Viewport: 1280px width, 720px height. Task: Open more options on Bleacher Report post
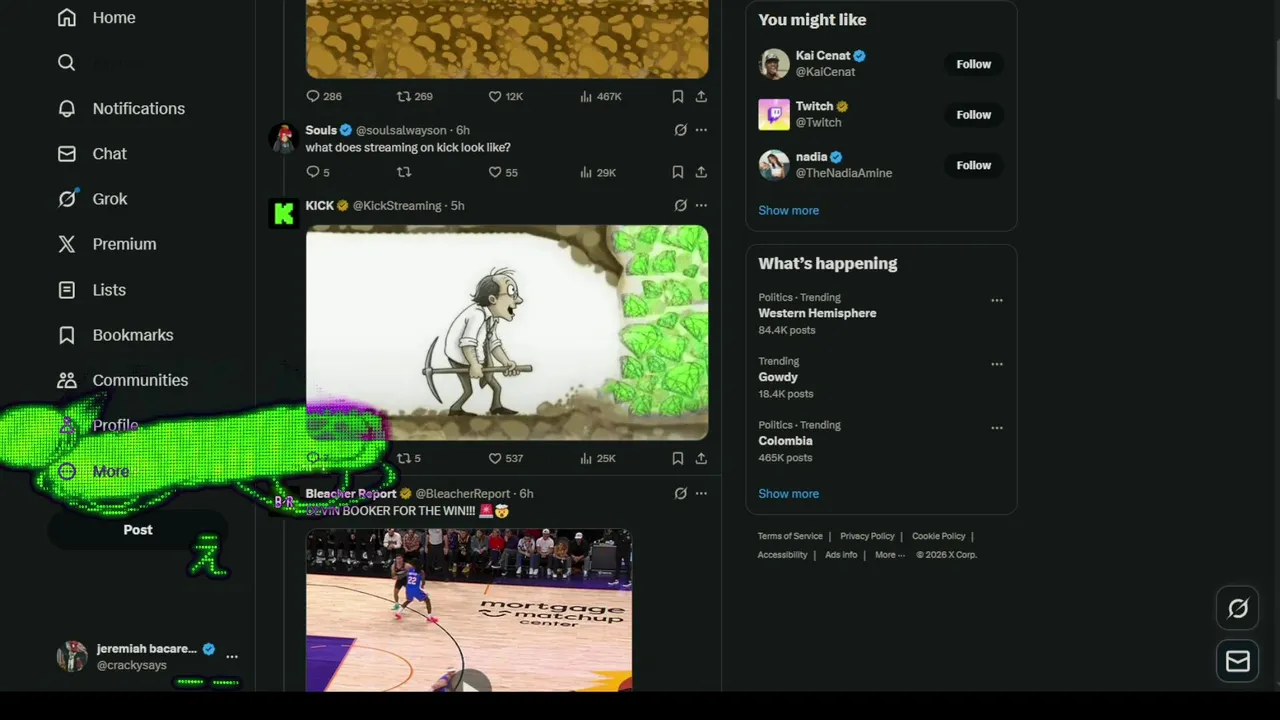[x=701, y=494]
